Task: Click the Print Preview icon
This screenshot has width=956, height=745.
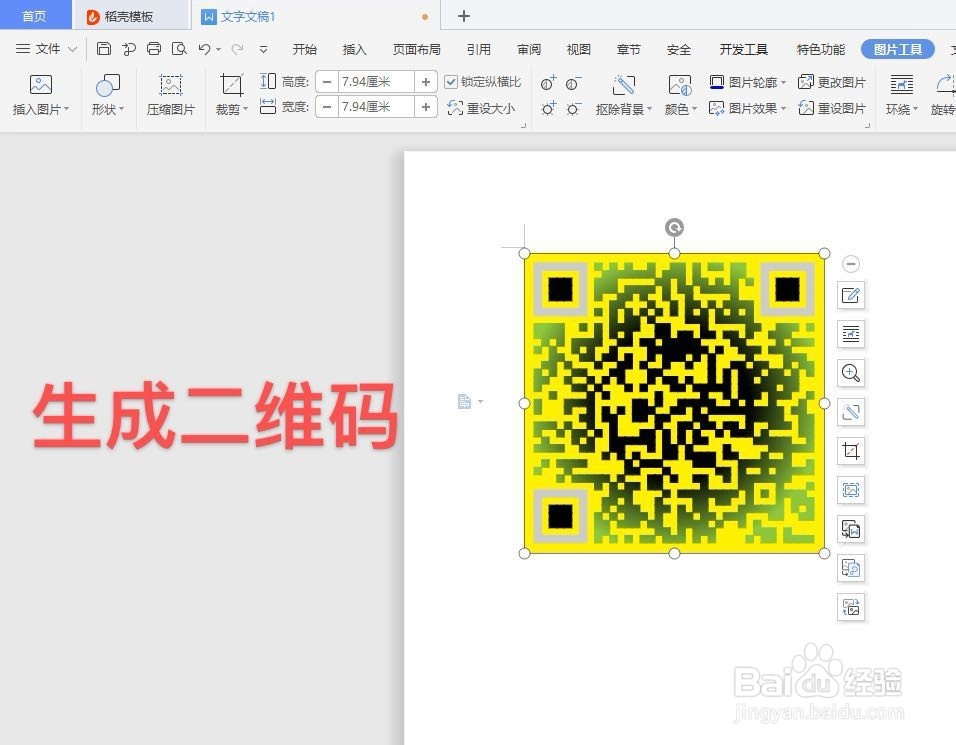Action: tap(179, 49)
